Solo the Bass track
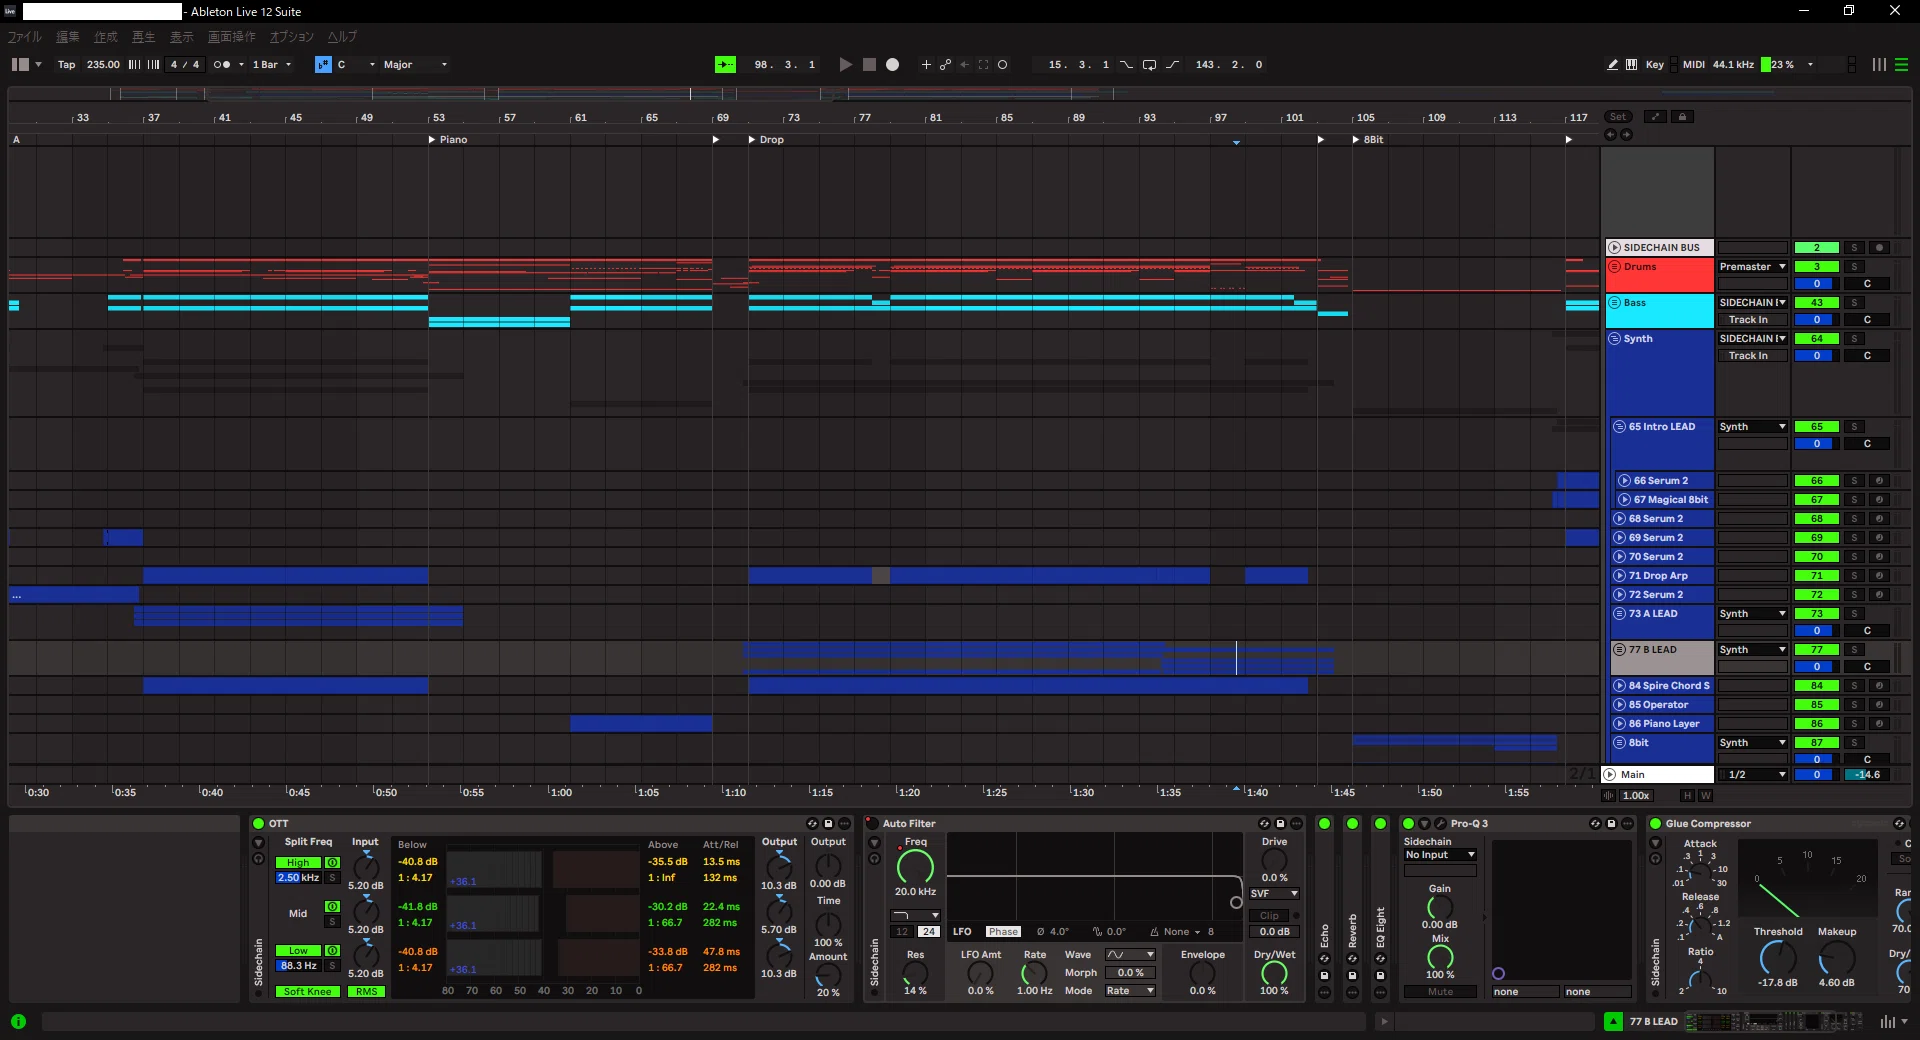 click(x=1854, y=303)
